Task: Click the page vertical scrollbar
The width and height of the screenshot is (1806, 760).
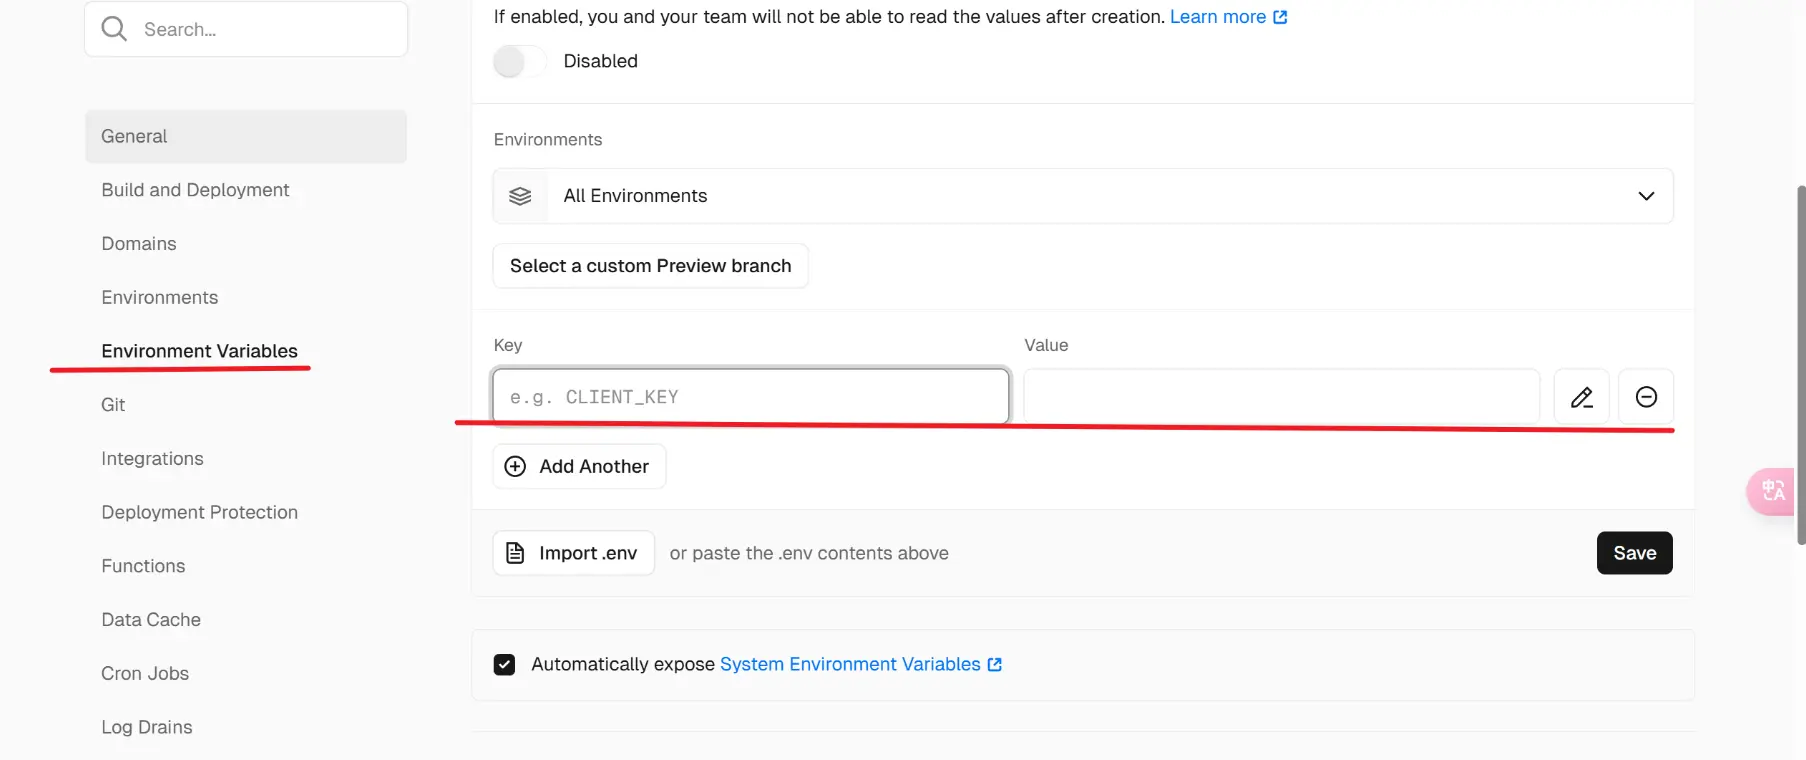Action: click(x=1801, y=364)
